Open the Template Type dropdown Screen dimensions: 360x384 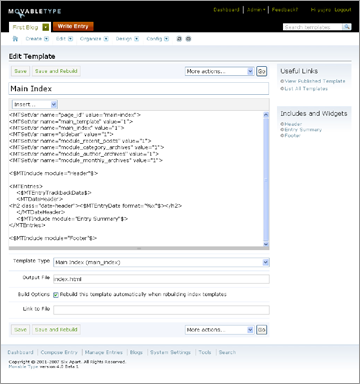tap(161, 262)
